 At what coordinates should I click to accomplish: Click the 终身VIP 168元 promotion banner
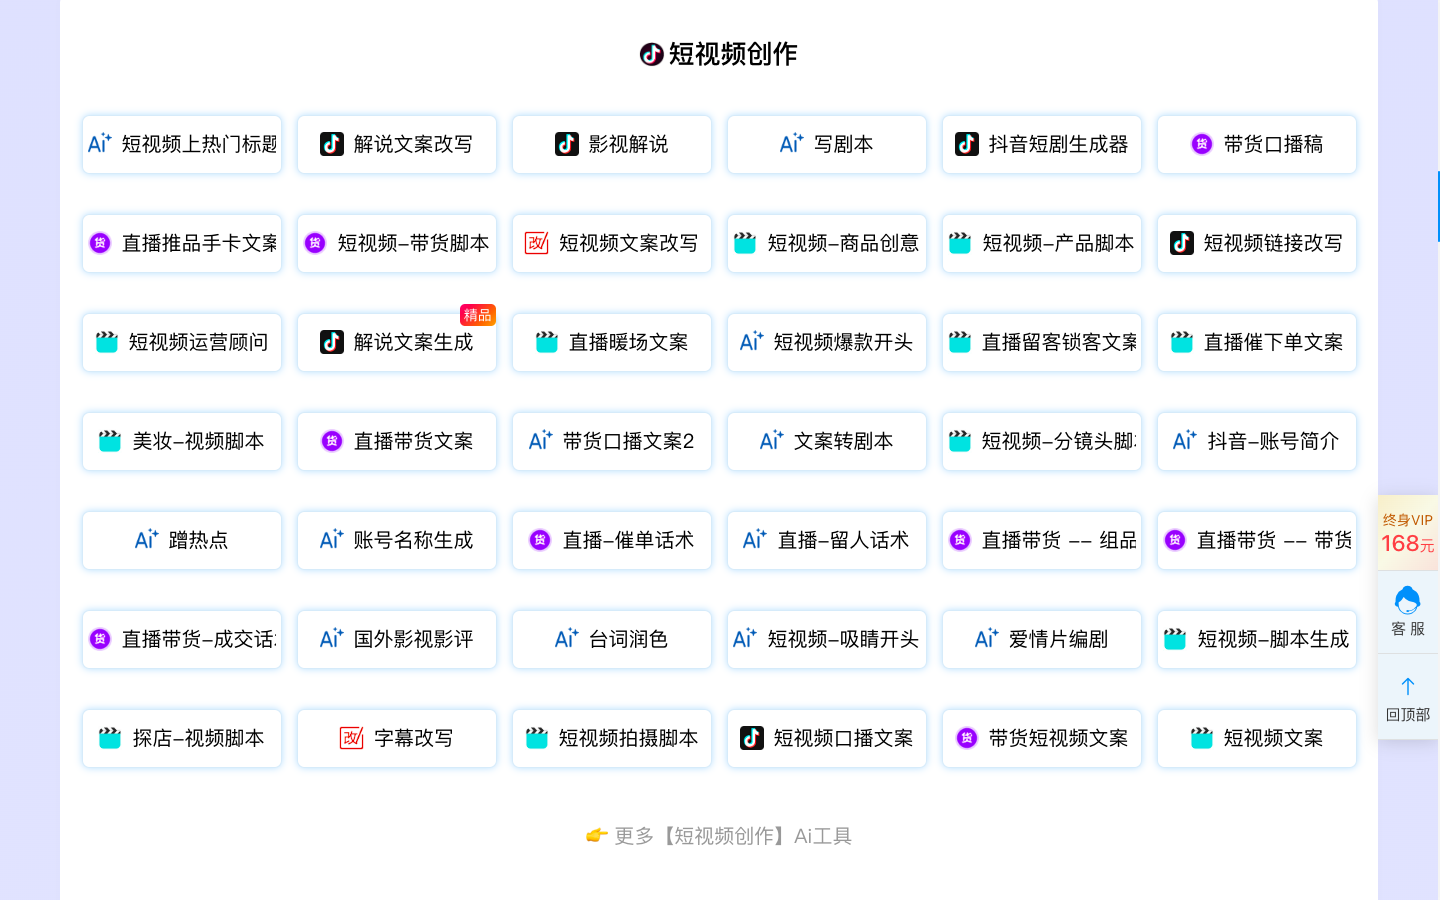tap(1407, 533)
